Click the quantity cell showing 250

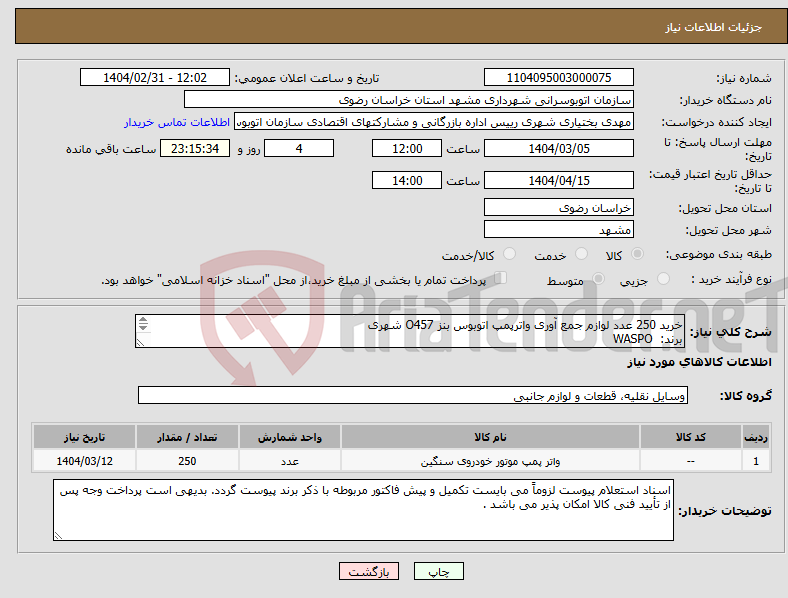pos(187,461)
